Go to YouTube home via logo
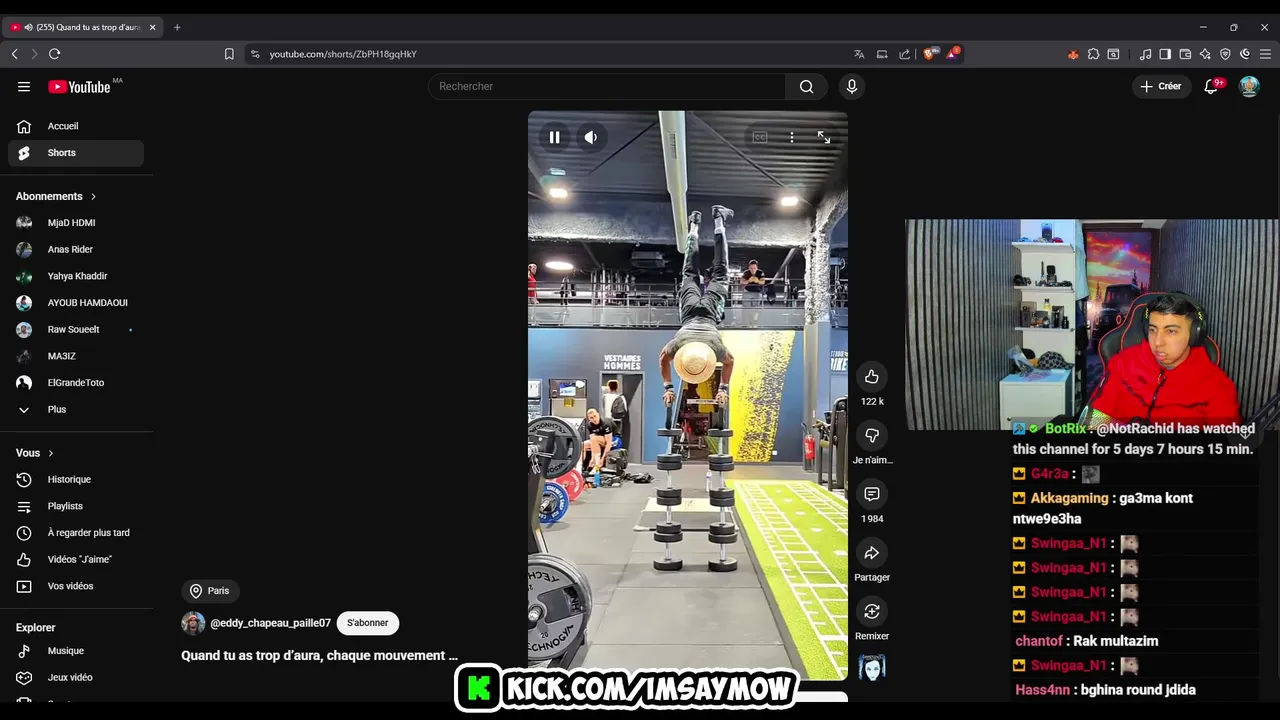The width and height of the screenshot is (1280, 720). tap(80, 87)
